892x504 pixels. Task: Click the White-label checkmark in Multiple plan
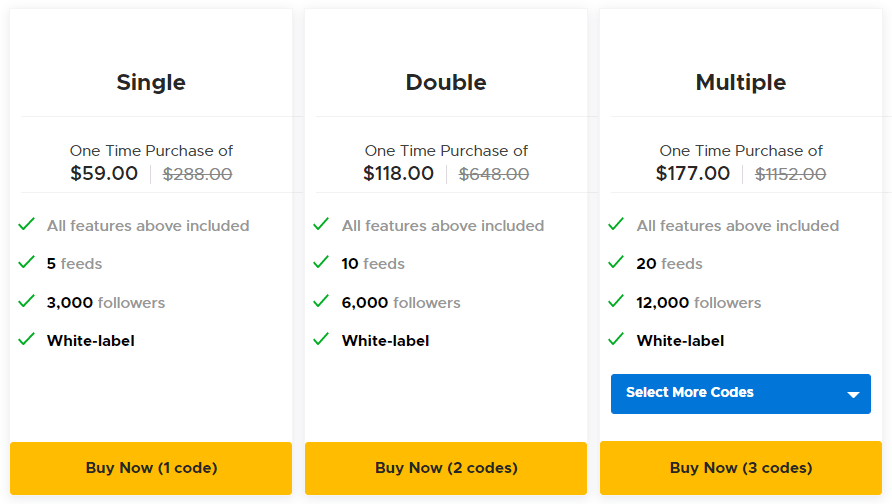point(616,339)
